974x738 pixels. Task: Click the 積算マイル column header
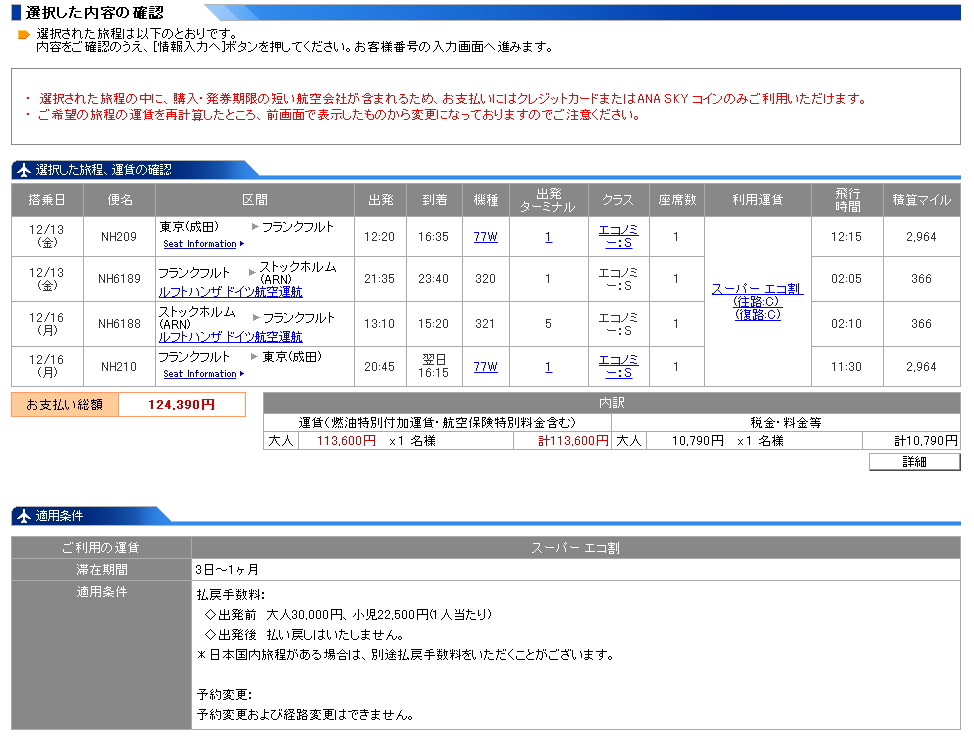pyautogui.click(x=922, y=200)
